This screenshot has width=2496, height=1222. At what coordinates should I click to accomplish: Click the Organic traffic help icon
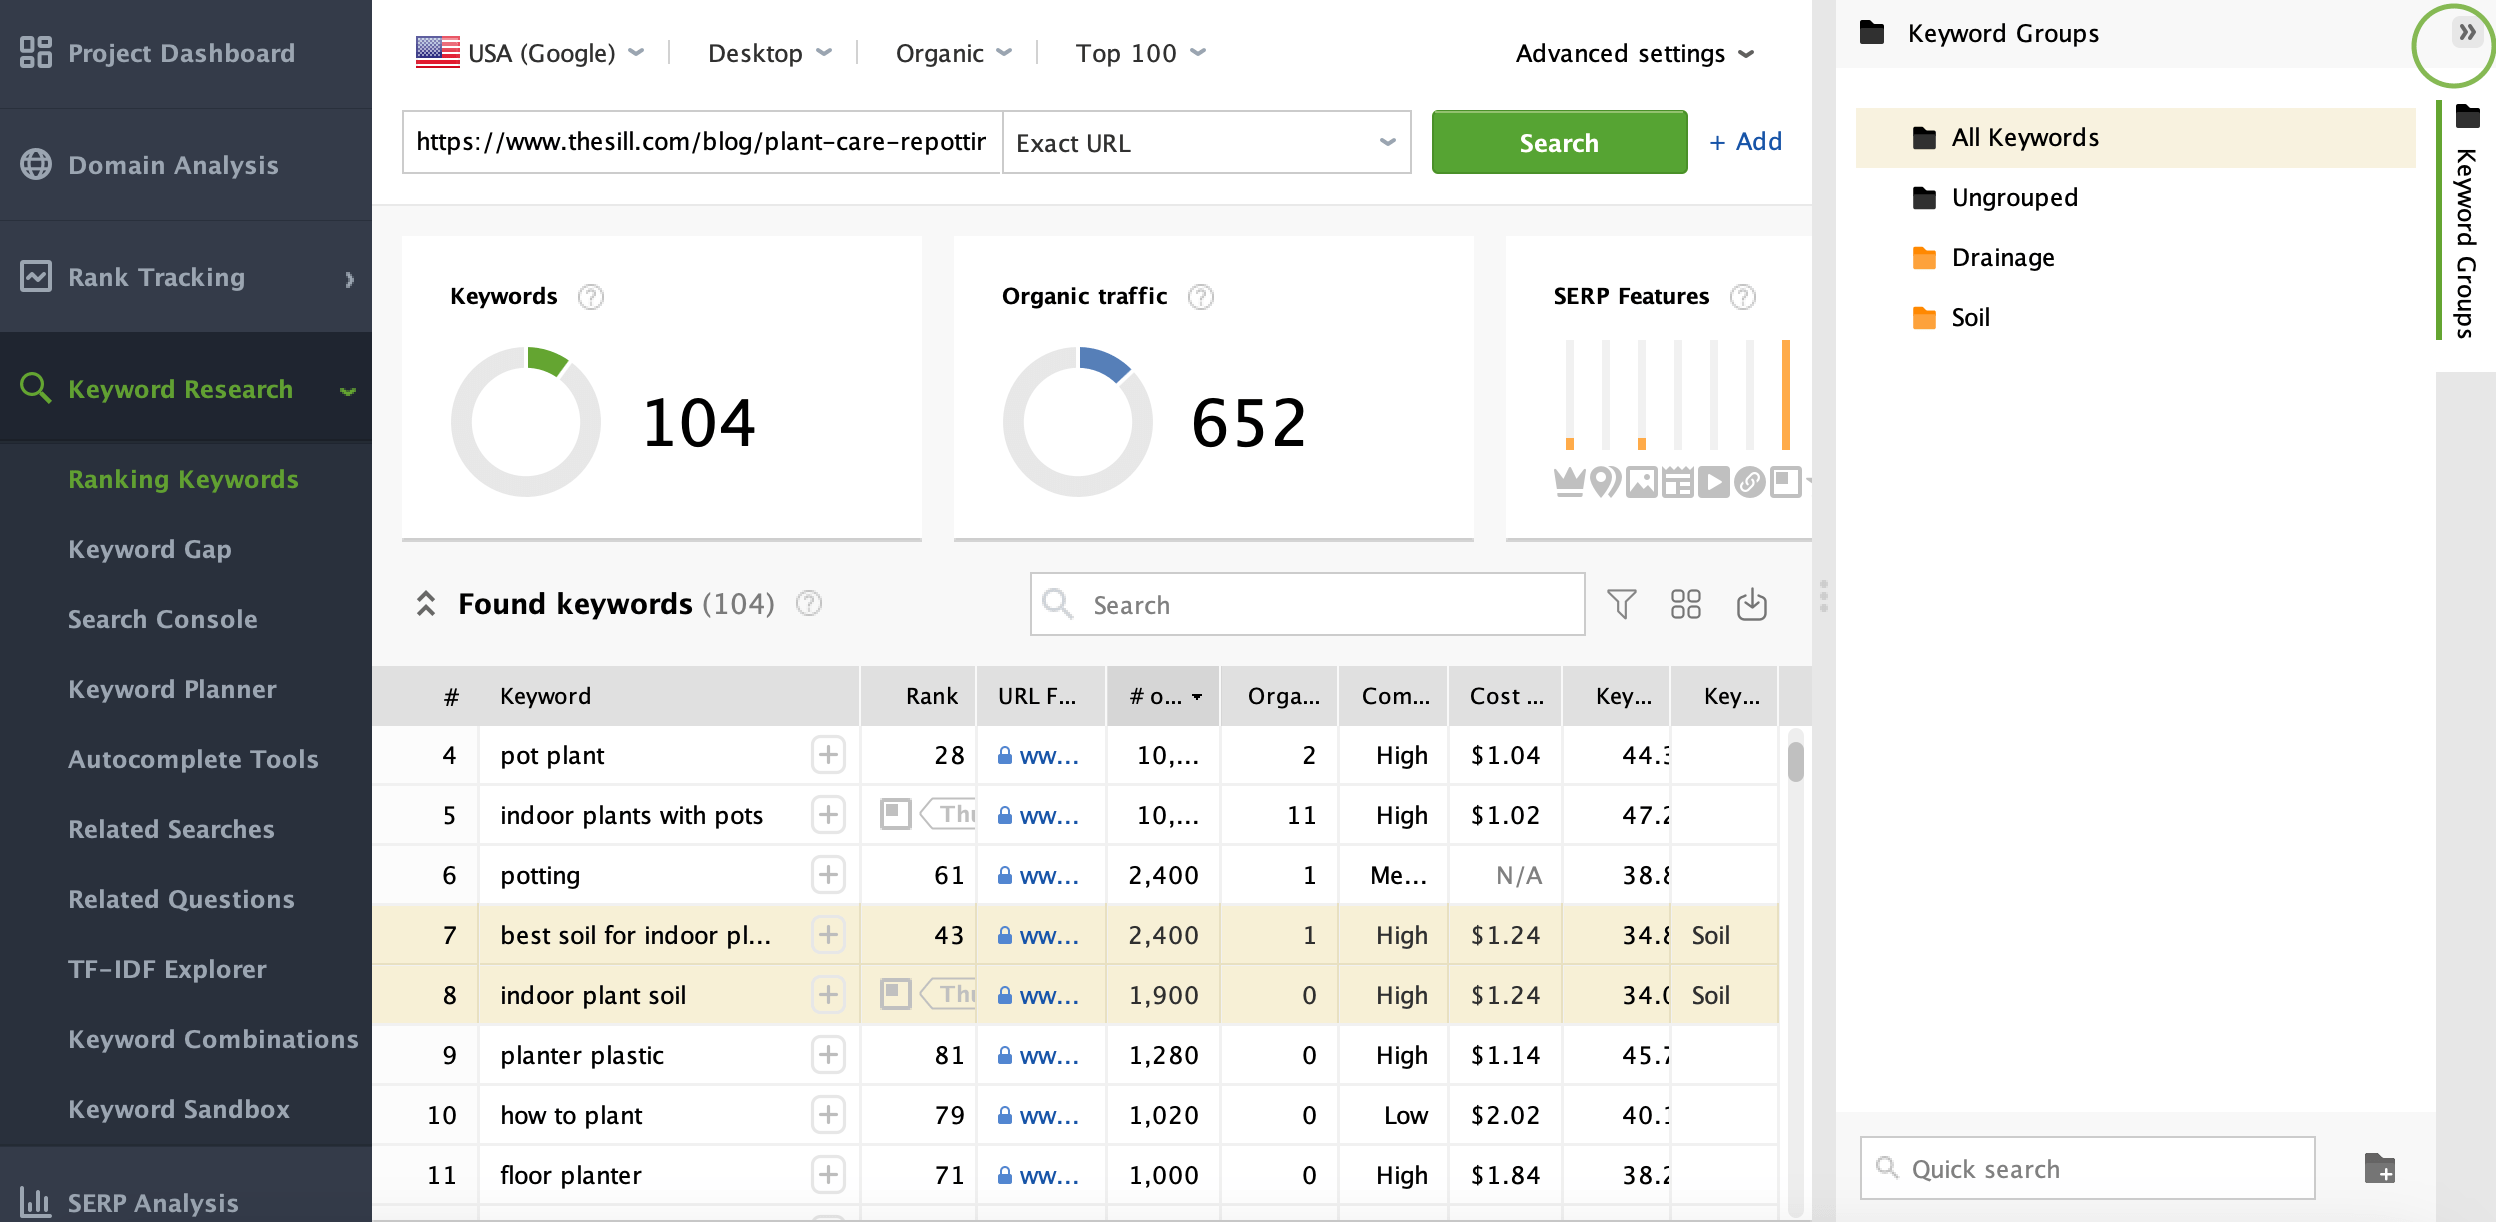pos(1200,297)
